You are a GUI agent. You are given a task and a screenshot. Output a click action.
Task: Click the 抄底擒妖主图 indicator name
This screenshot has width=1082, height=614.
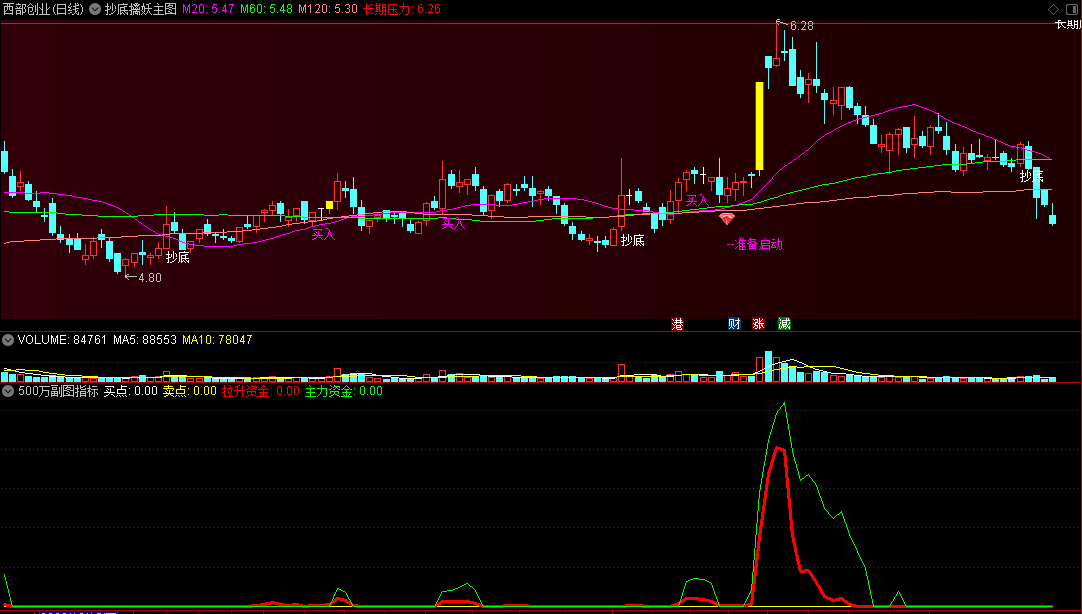pos(141,9)
